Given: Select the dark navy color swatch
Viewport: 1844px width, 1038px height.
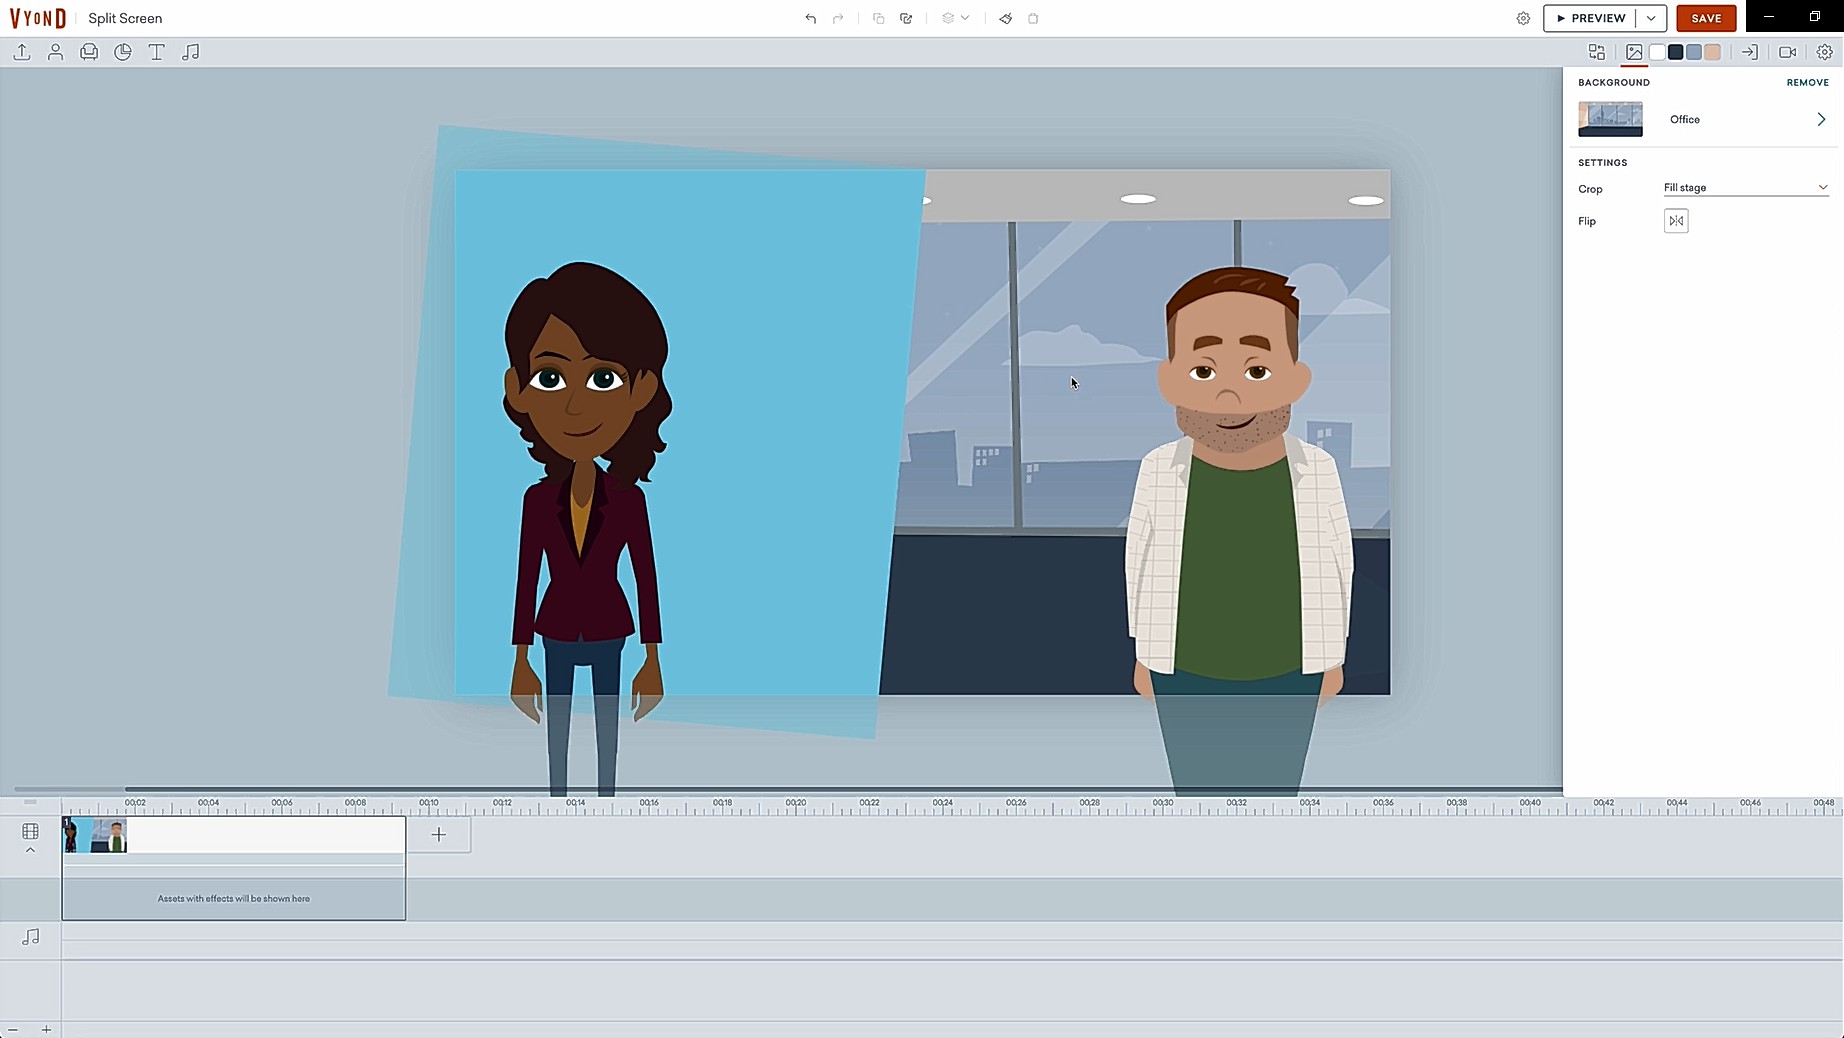Looking at the screenshot, I should point(1675,52).
